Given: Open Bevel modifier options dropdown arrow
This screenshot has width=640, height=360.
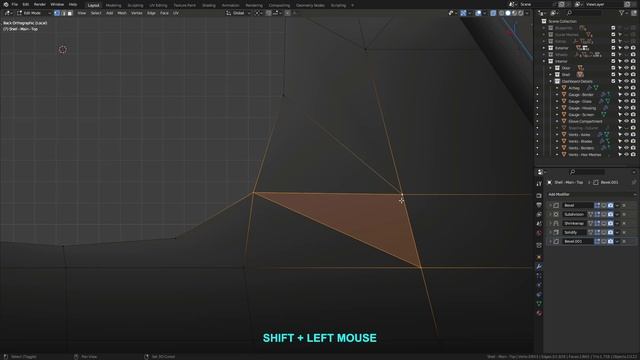Looking at the screenshot, I should (617, 205).
